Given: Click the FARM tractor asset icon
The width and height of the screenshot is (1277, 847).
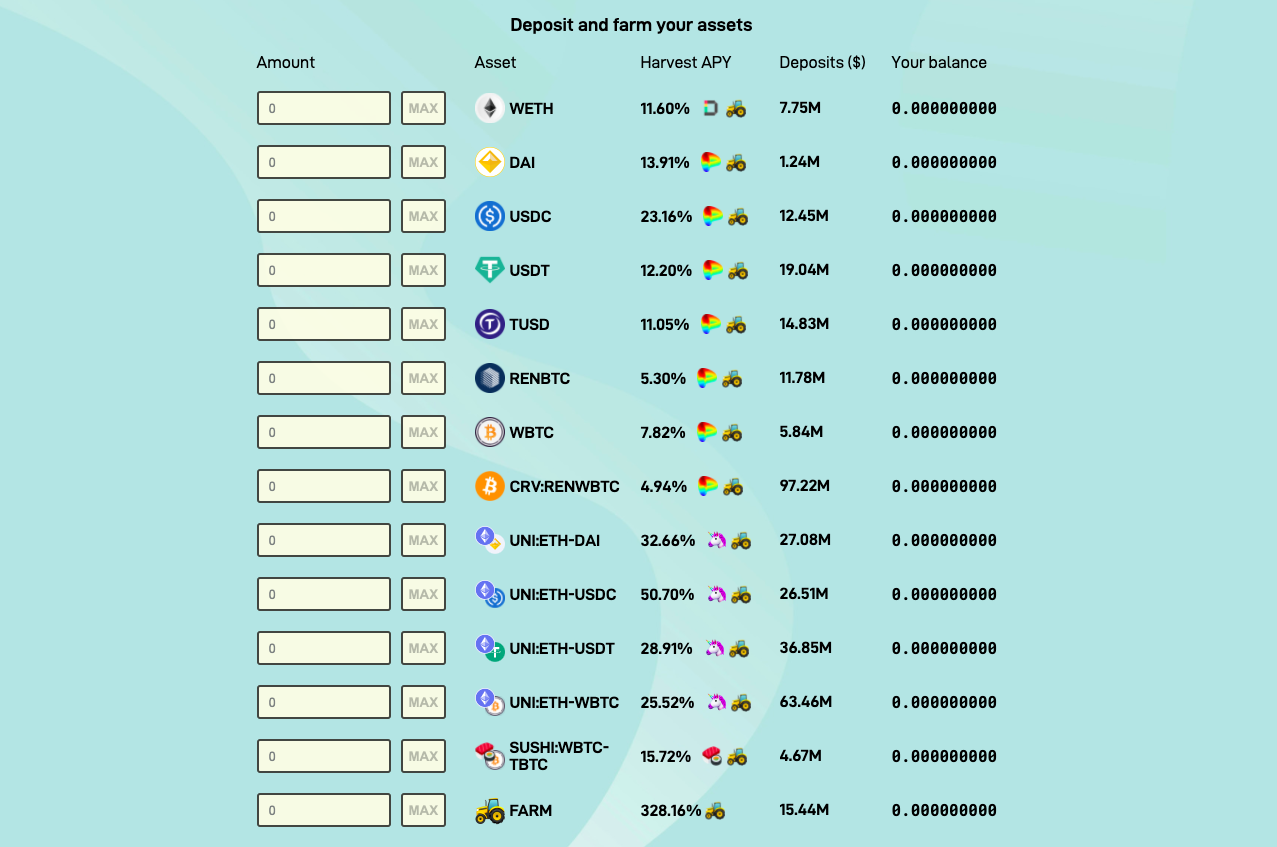Looking at the screenshot, I should point(489,810).
